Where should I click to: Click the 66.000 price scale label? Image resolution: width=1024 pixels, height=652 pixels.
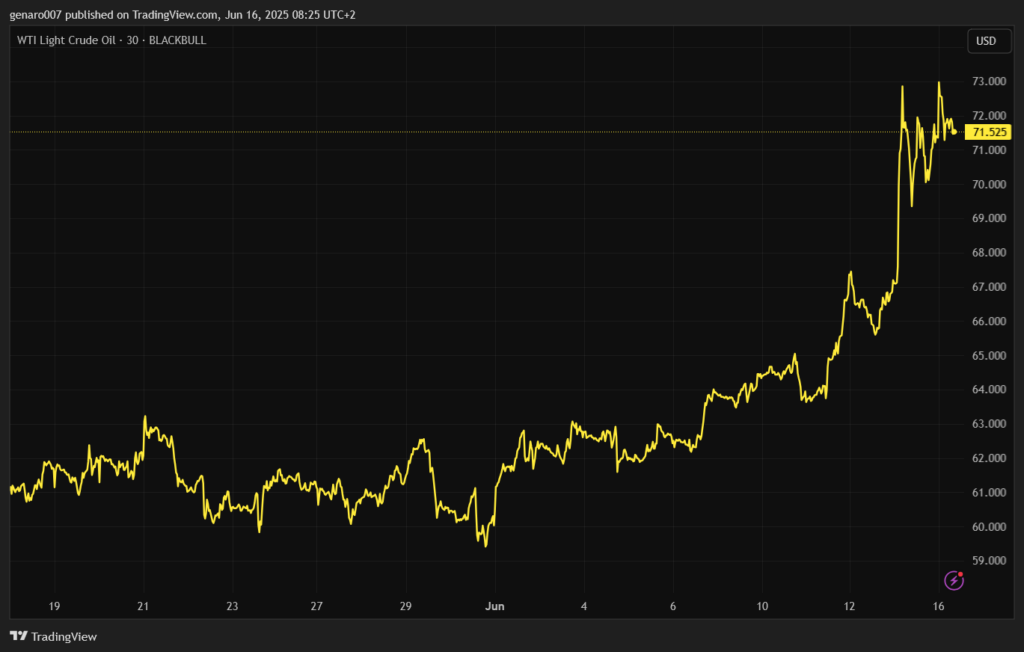click(988, 321)
